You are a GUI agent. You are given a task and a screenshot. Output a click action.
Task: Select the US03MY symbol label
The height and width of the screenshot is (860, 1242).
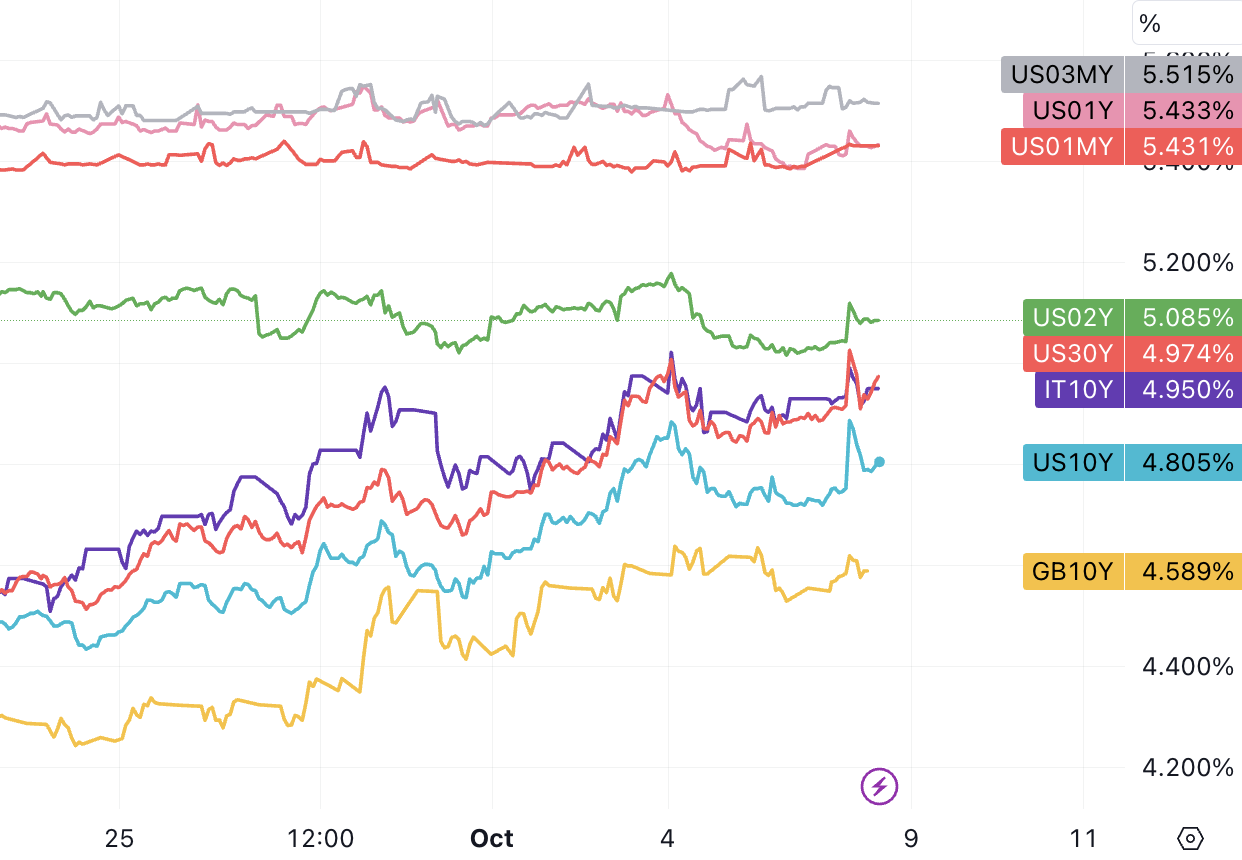pos(1062,75)
